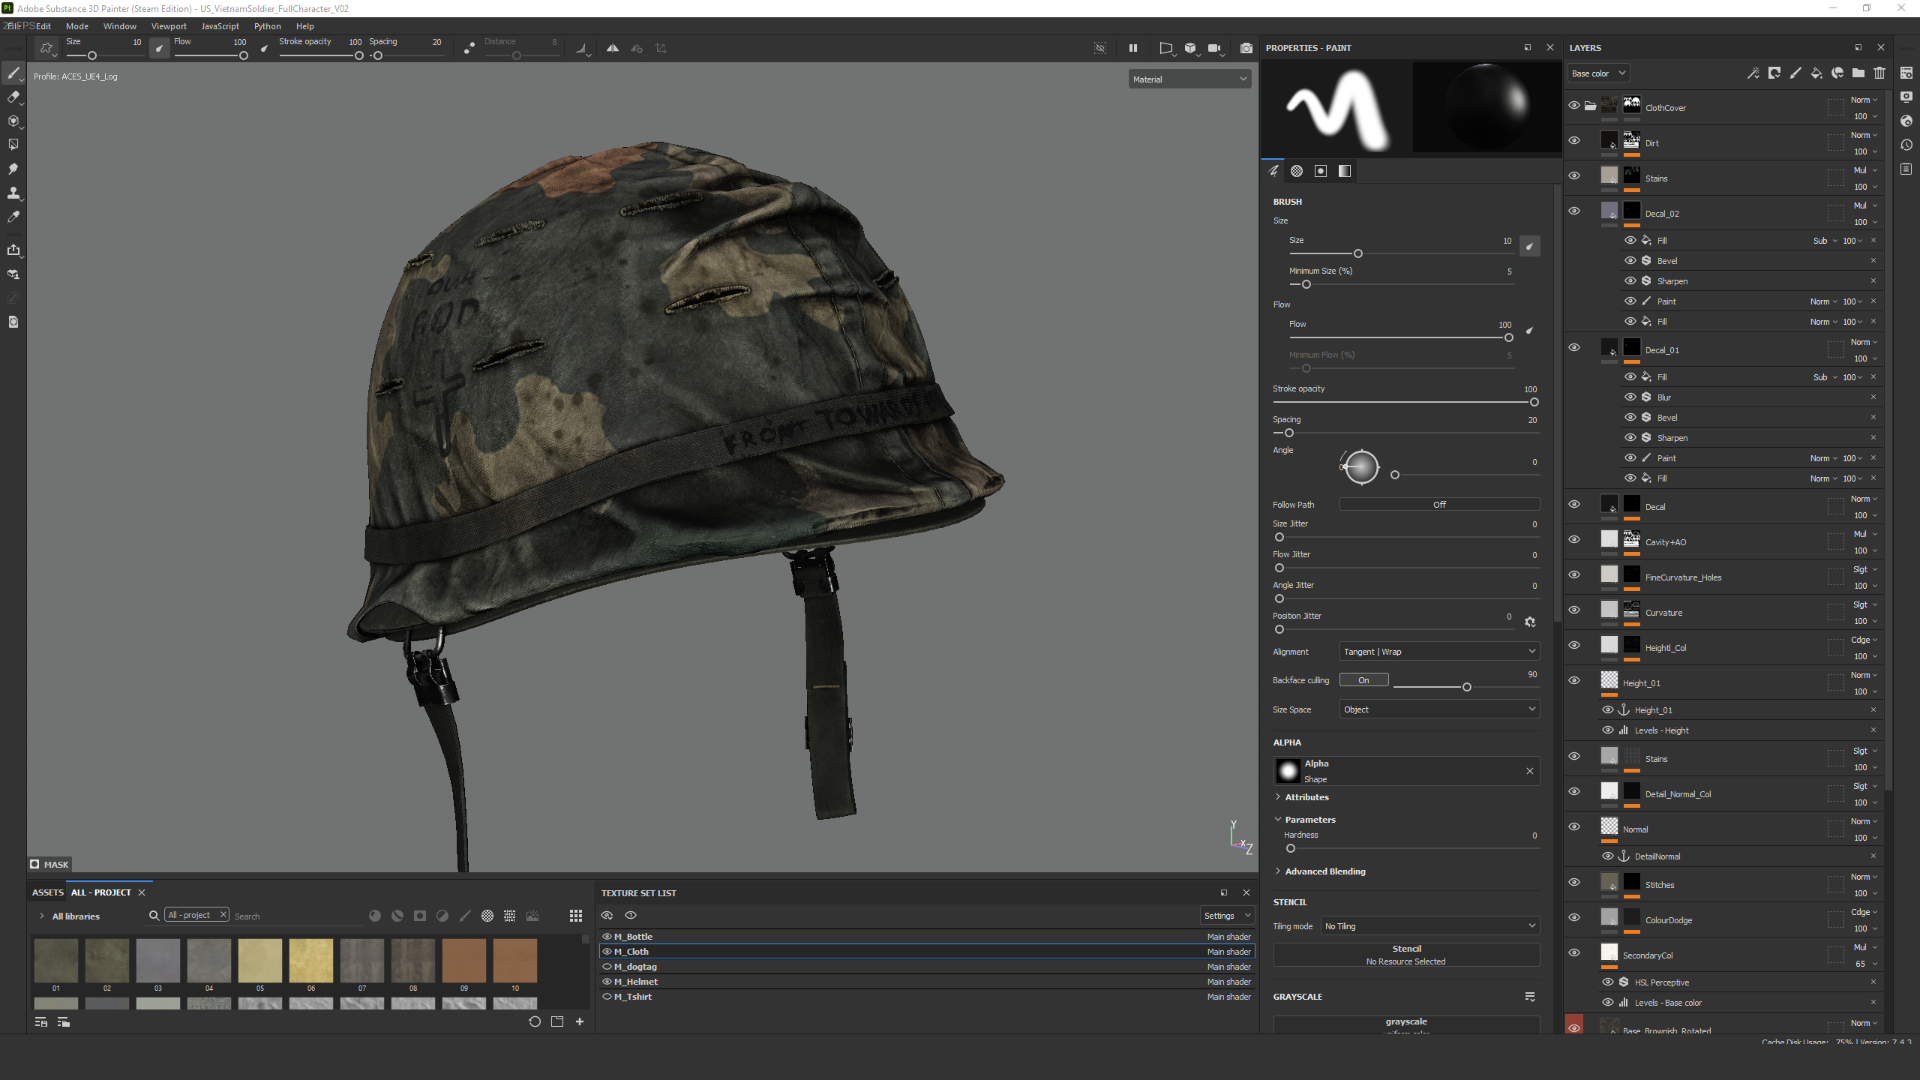The image size is (1920, 1080).
Task: Open the Viewport menu
Action: coord(168,26)
